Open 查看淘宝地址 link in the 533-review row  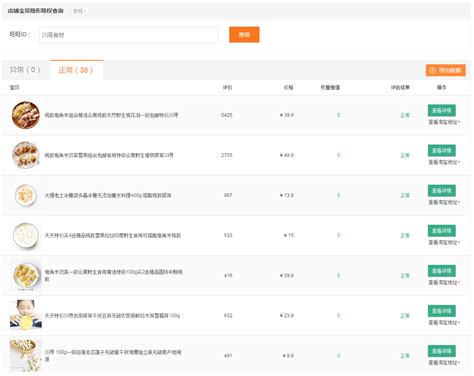444,242
